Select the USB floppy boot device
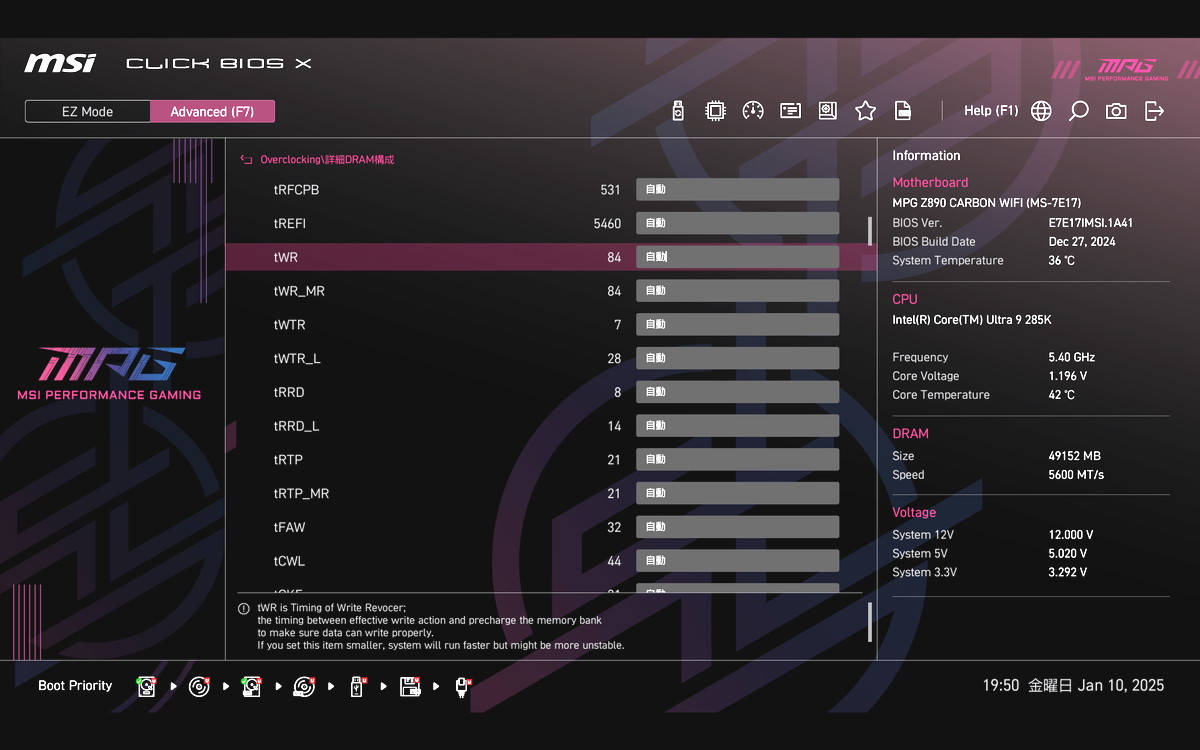 (410, 686)
